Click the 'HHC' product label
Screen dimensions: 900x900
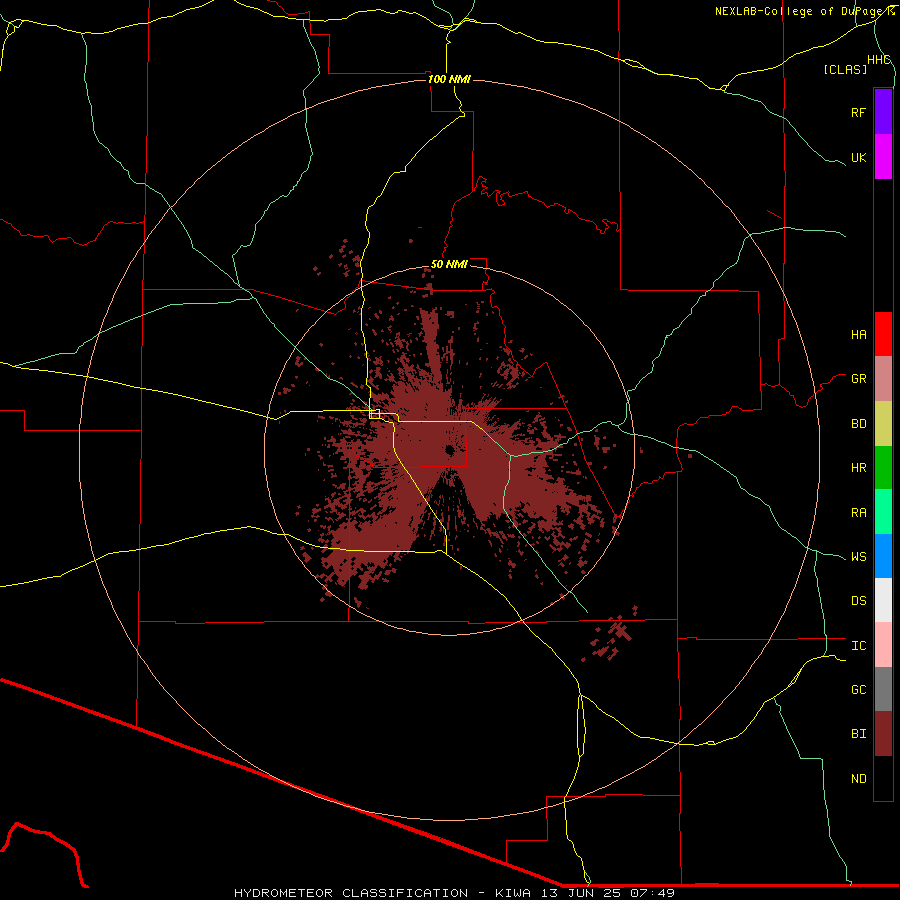click(878, 60)
